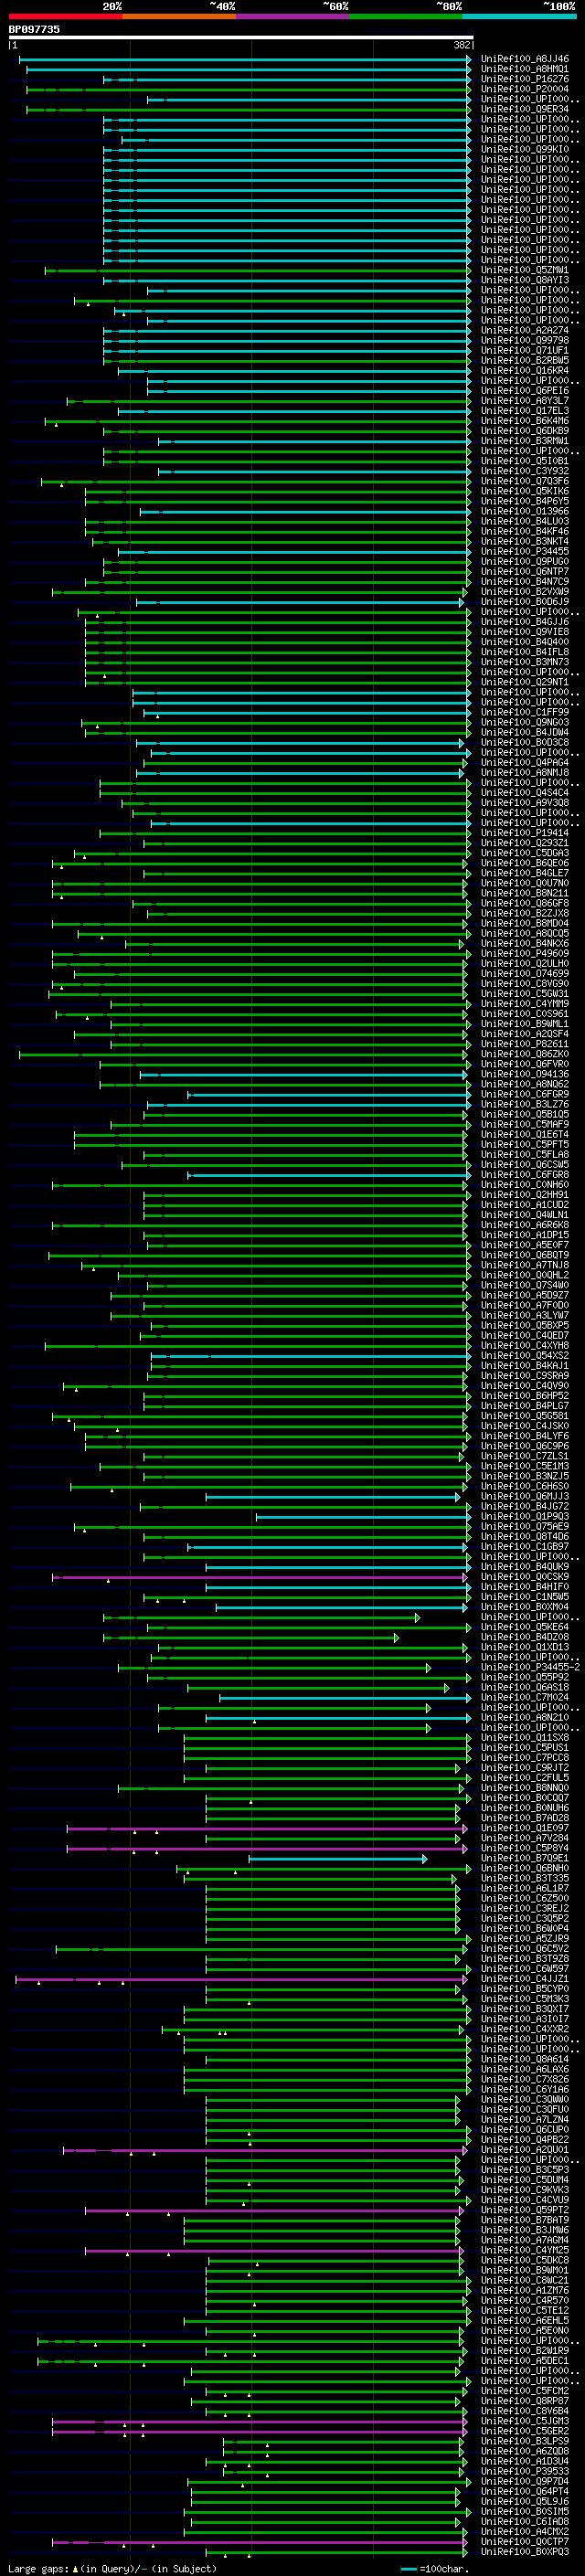Click label UniRef100_C5E1M3
The width and height of the screenshot is (585, 2576).
click(525, 1466)
